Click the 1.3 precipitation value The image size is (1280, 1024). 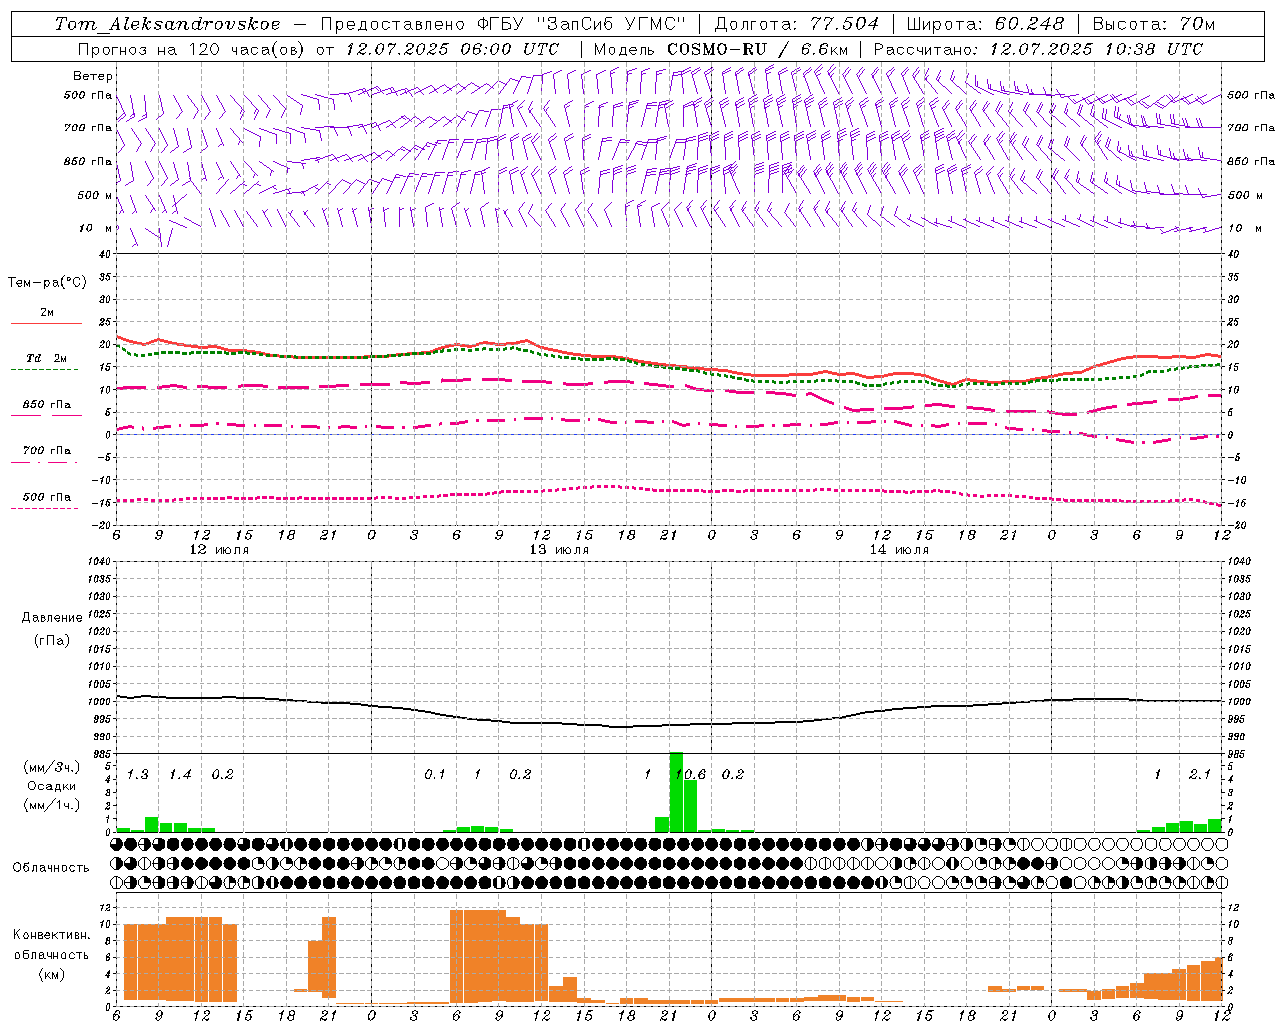138,774
